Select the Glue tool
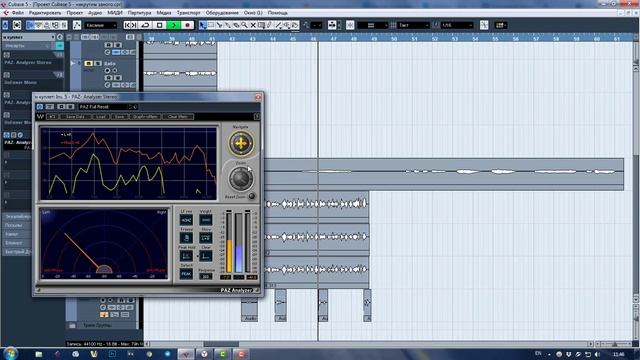This screenshot has width=640, height=360. coord(228,25)
